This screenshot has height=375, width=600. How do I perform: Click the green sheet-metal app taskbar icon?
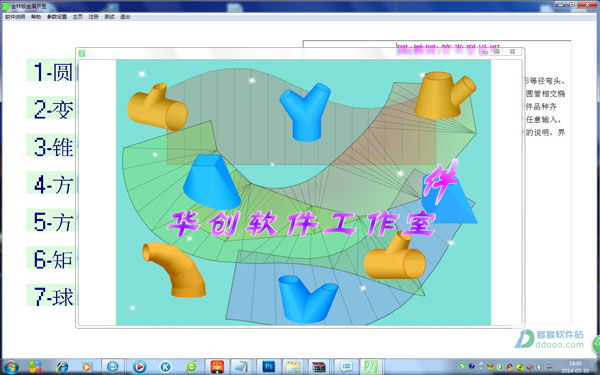pos(370,367)
